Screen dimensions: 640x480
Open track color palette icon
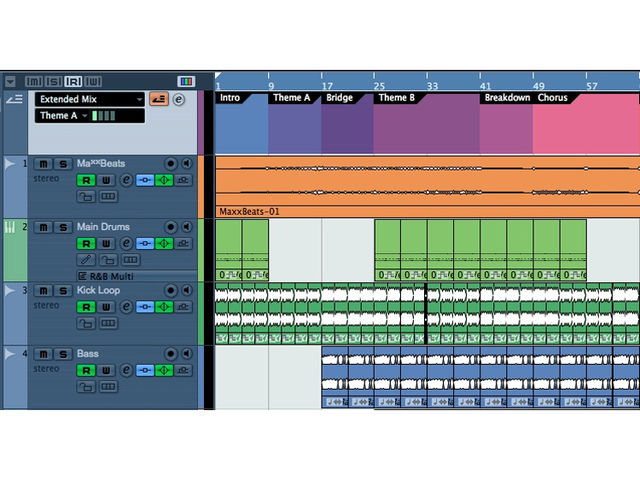point(185,81)
